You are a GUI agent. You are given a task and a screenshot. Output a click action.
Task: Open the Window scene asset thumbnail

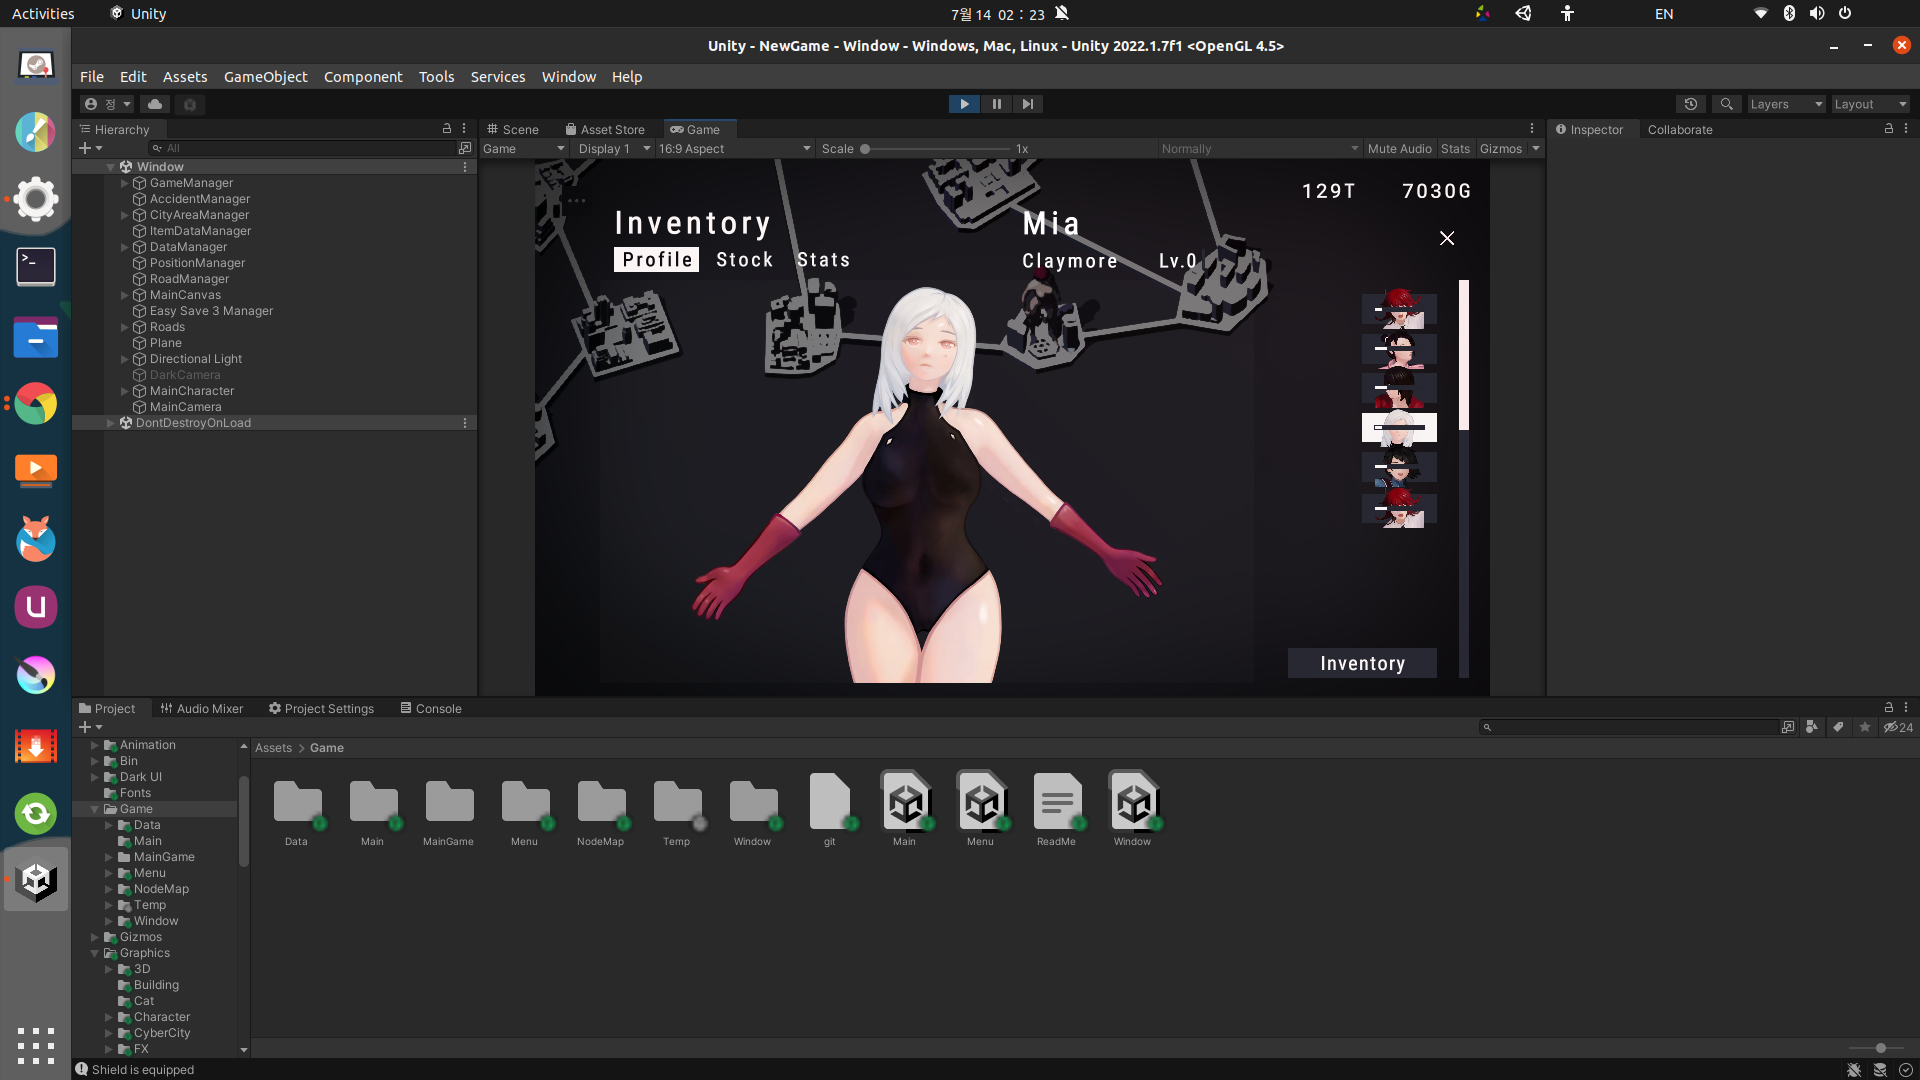[x=1132, y=801]
